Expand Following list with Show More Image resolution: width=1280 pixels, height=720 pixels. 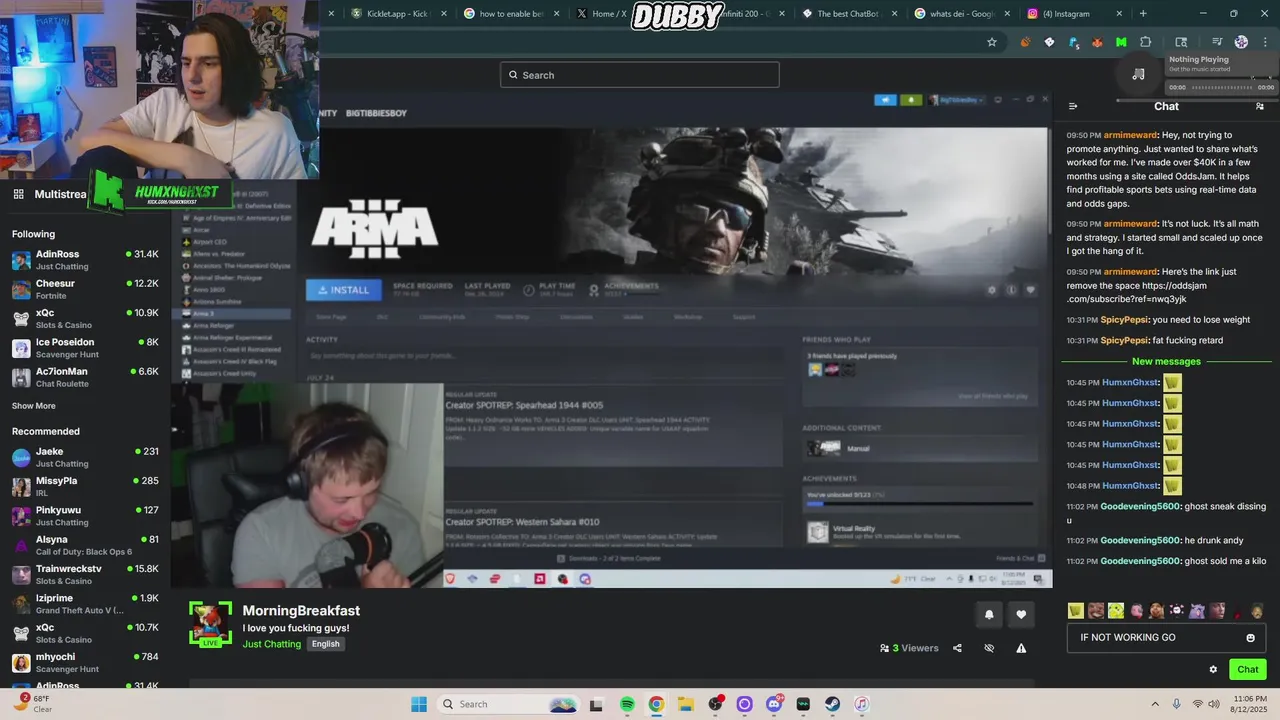point(34,406)
